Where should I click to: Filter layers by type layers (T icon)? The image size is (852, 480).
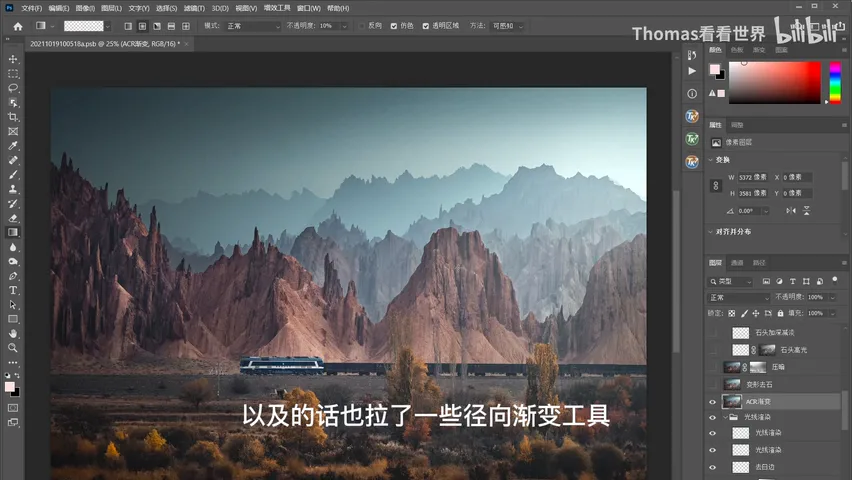coord(793,282)
